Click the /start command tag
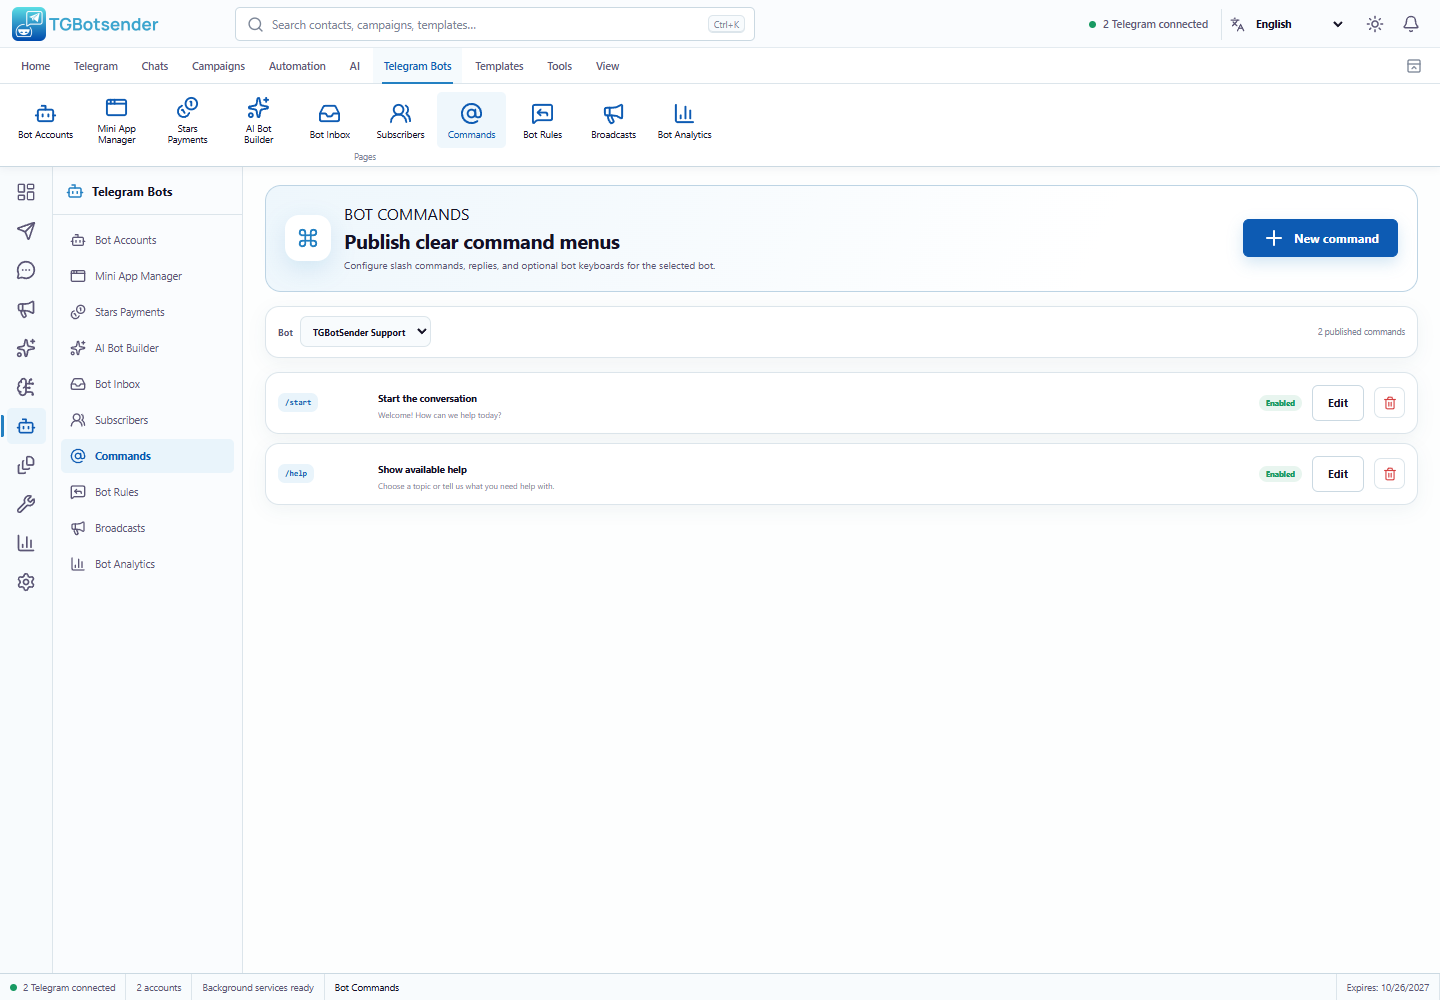Image resolution: width=1440 pixels, height=1000 pixels. click(x=298, y=403)
